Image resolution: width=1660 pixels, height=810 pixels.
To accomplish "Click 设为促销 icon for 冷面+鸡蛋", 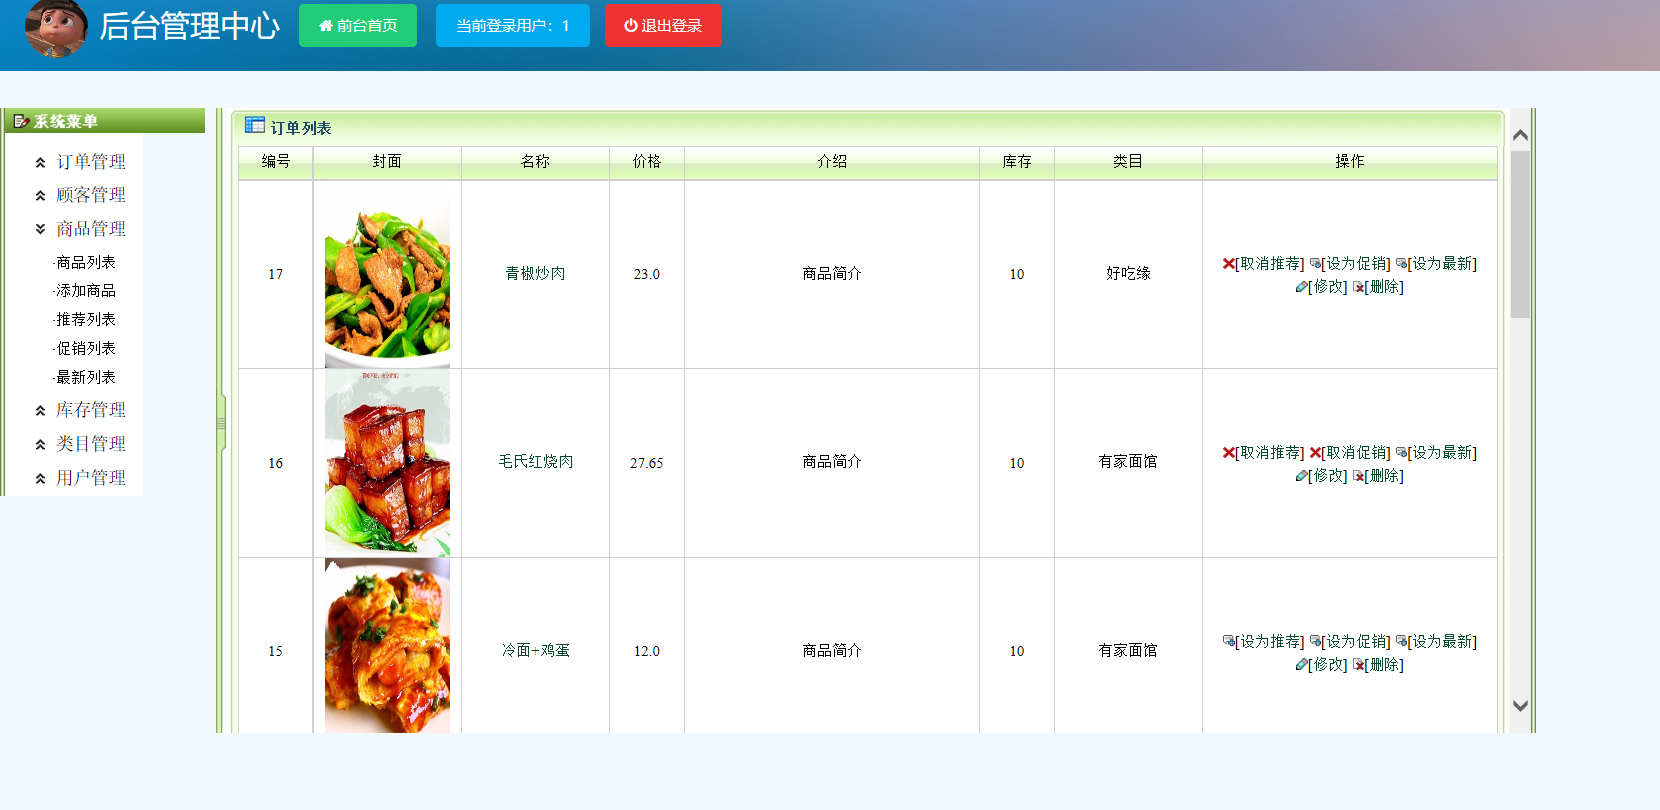I will point(1315,642).
